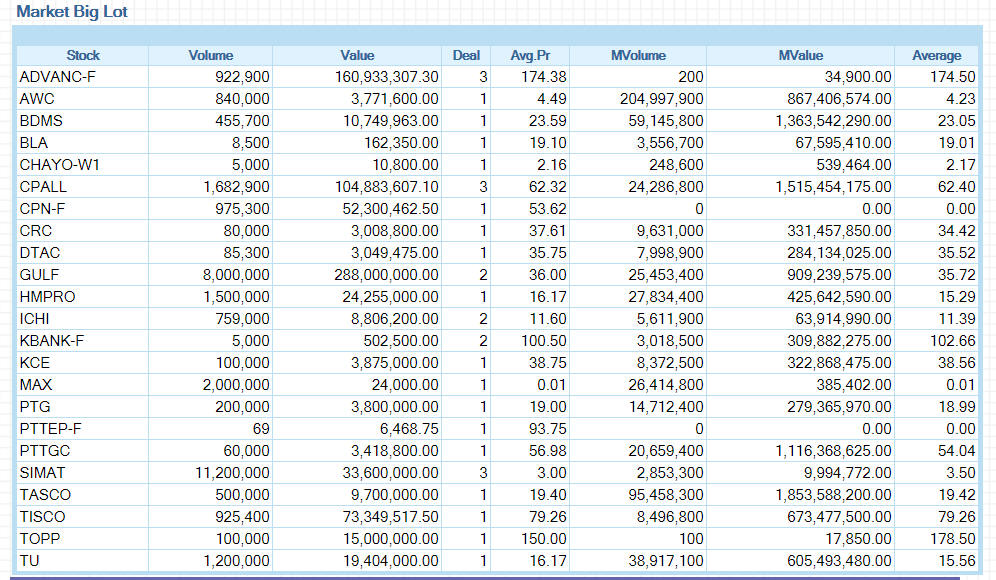
Task: Select the KBANK-F stock name
Action: [51, 341]
